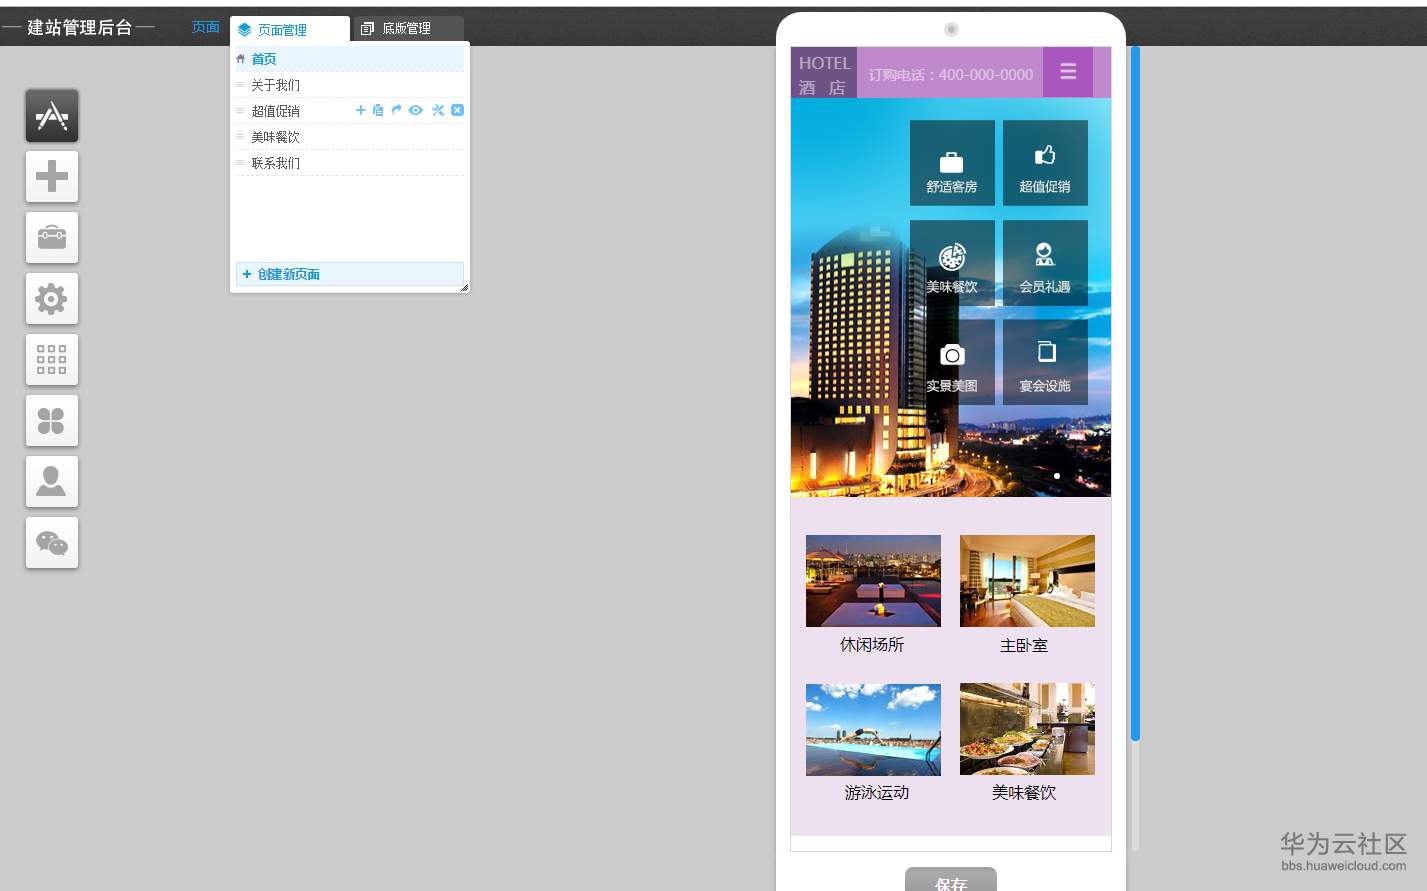Open the 游泳运动 pool photo thumbnail

873,729
